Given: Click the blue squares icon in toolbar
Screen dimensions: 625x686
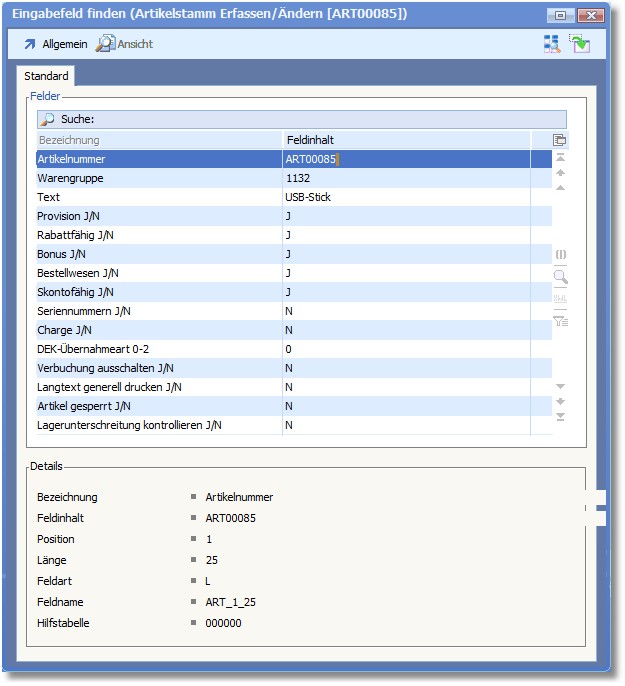Looking at the screenshot, I should [552, 43].
